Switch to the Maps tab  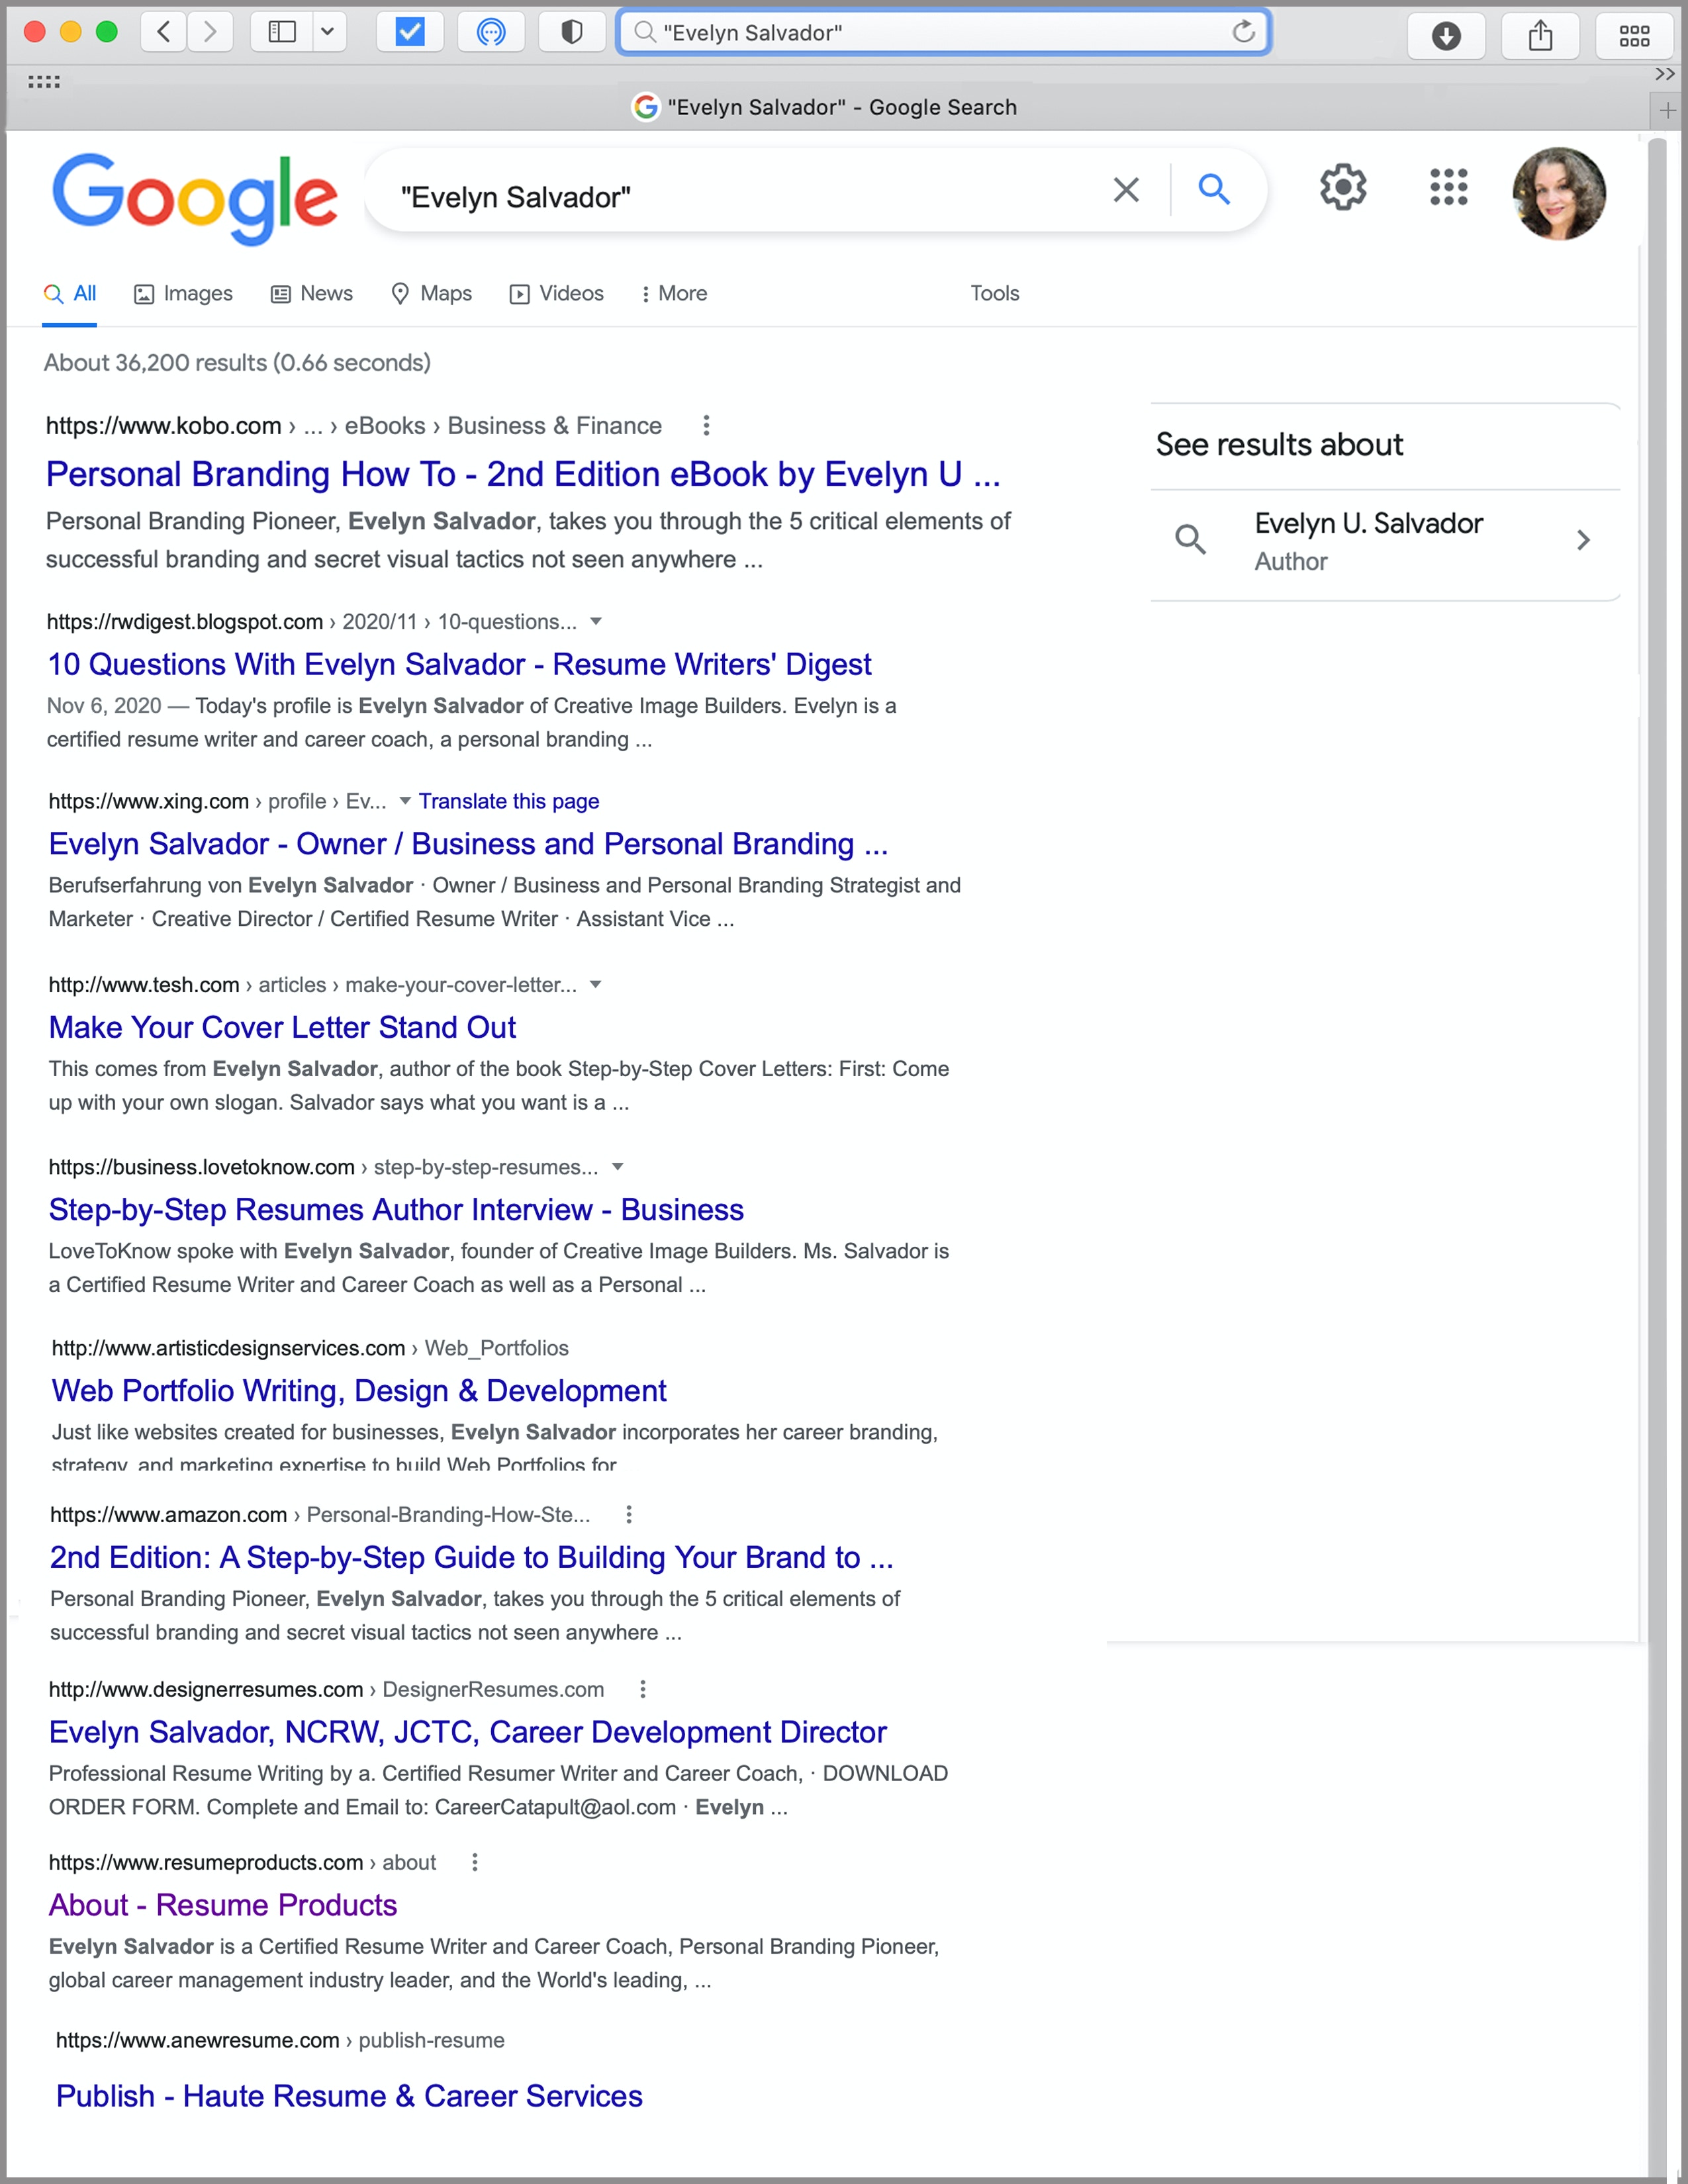tap(431, 294)
